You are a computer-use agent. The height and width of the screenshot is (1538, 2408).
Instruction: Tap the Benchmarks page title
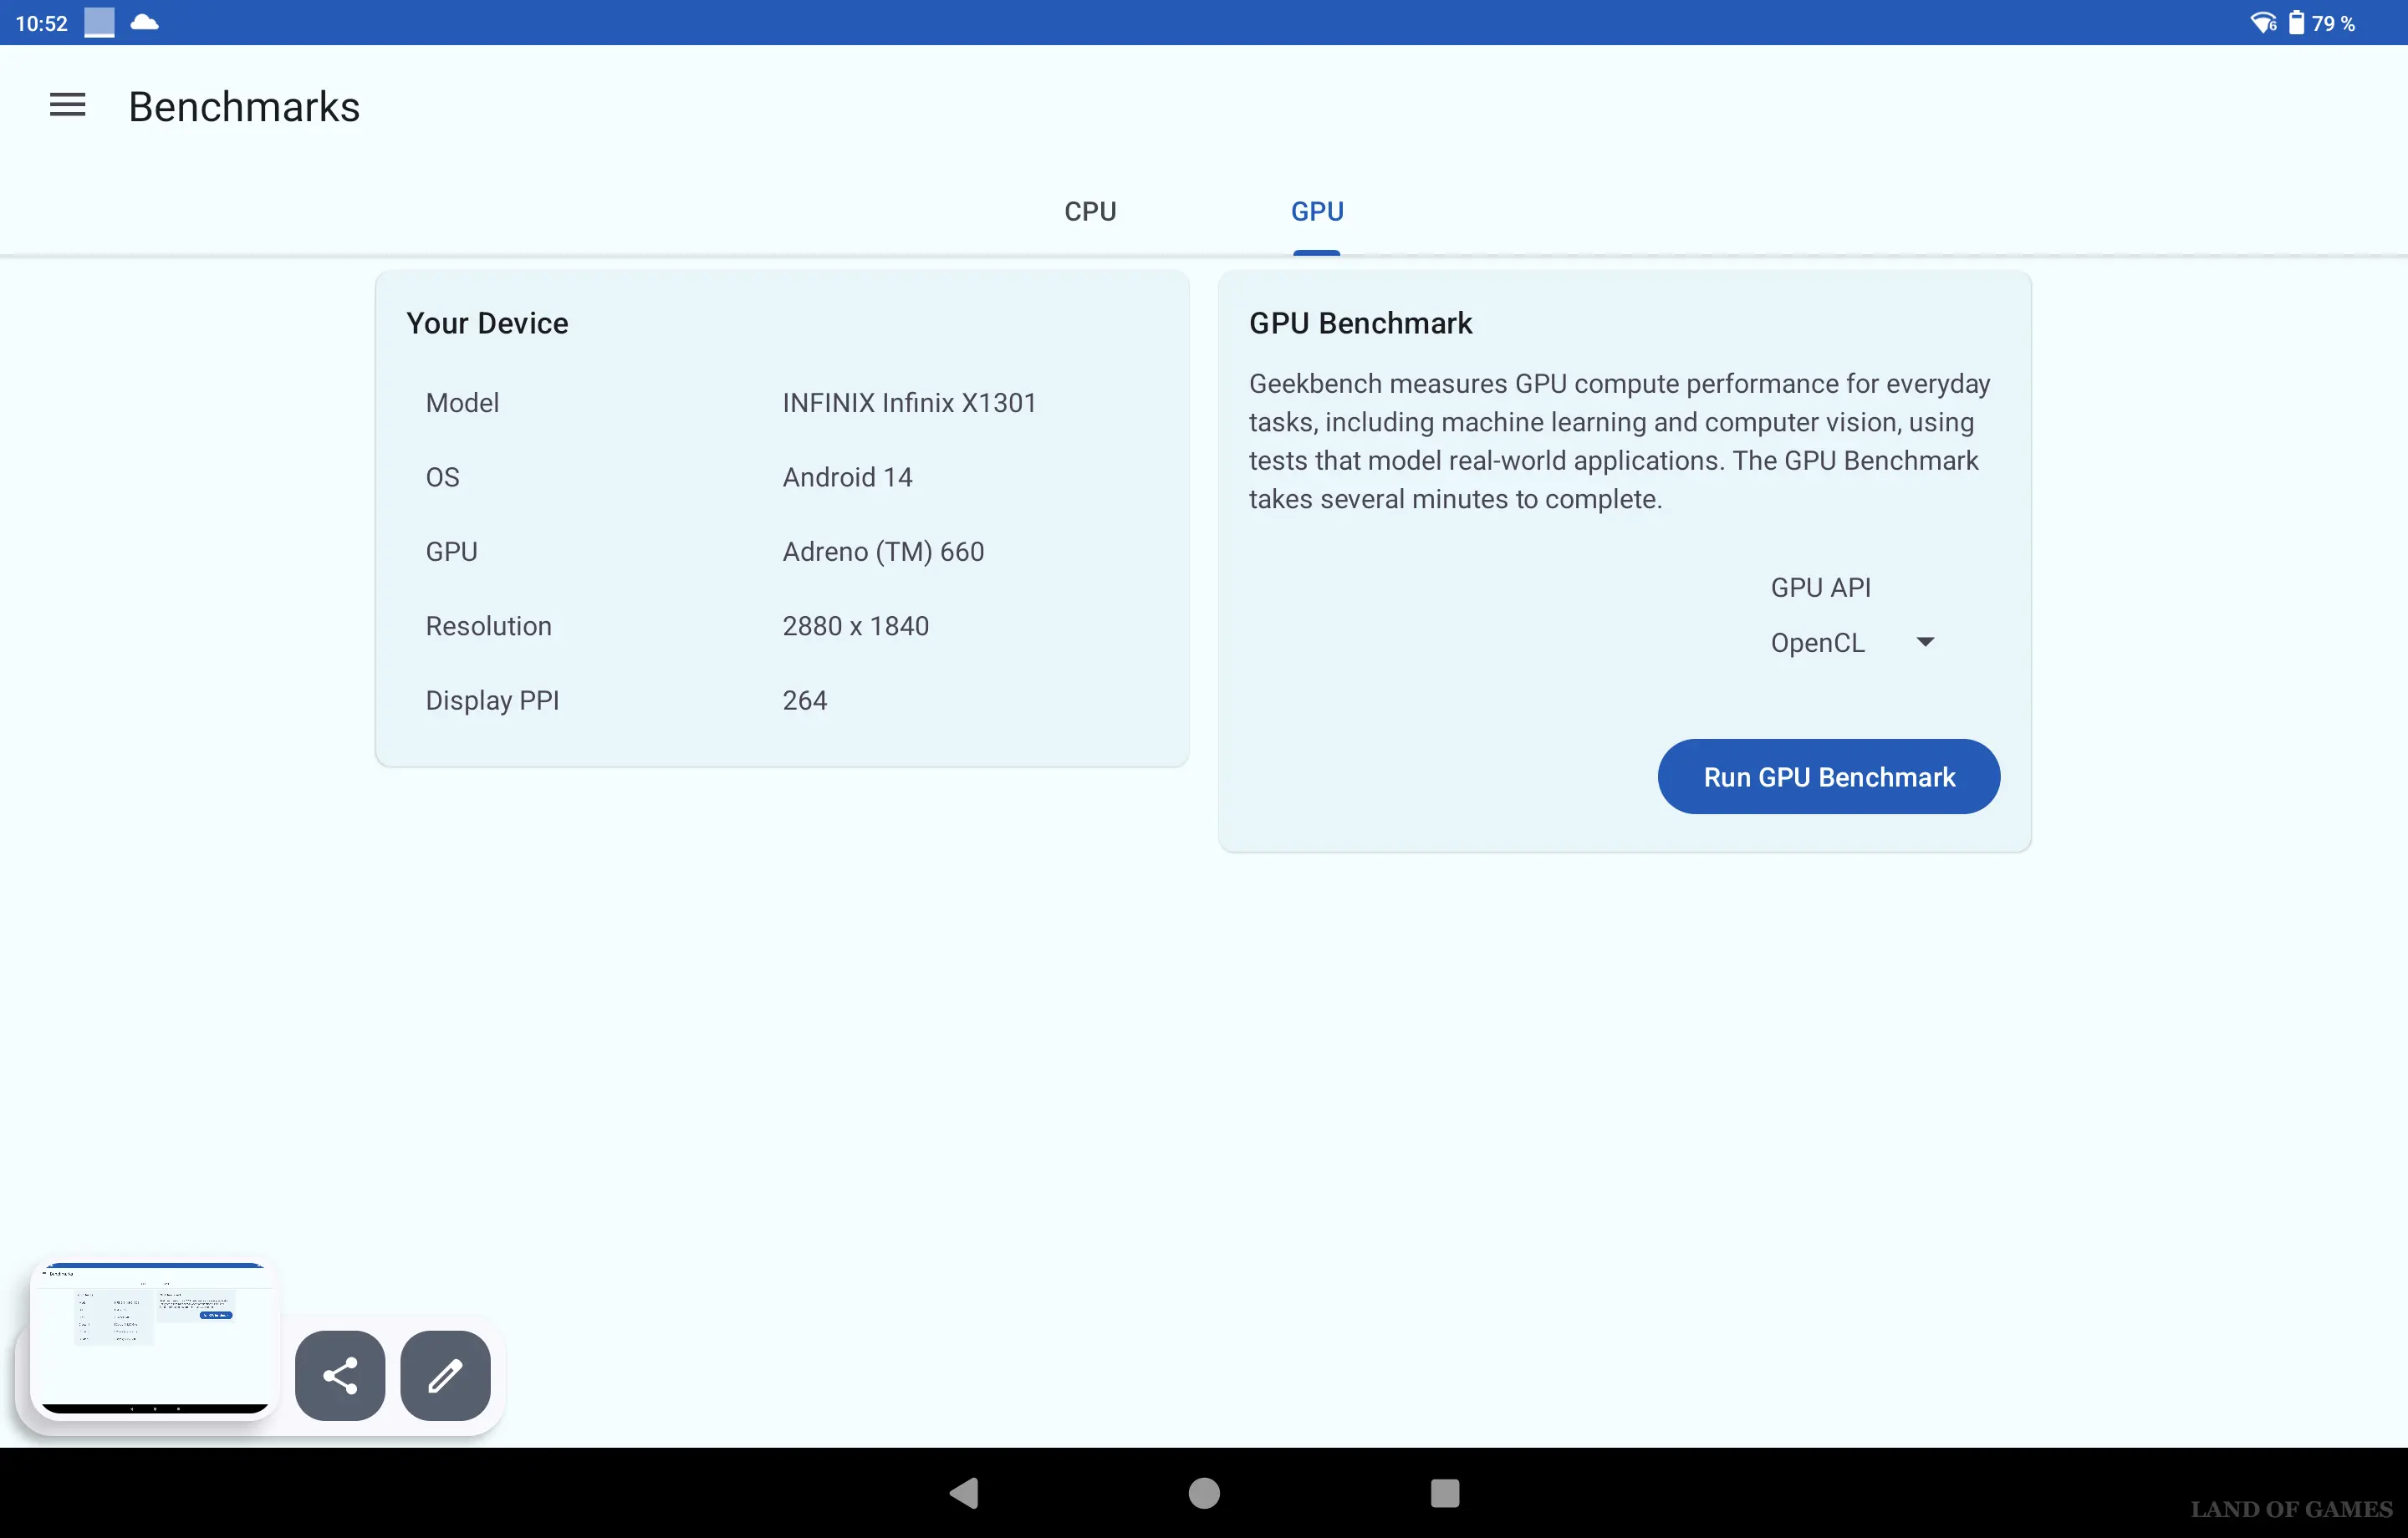(244, 107)
